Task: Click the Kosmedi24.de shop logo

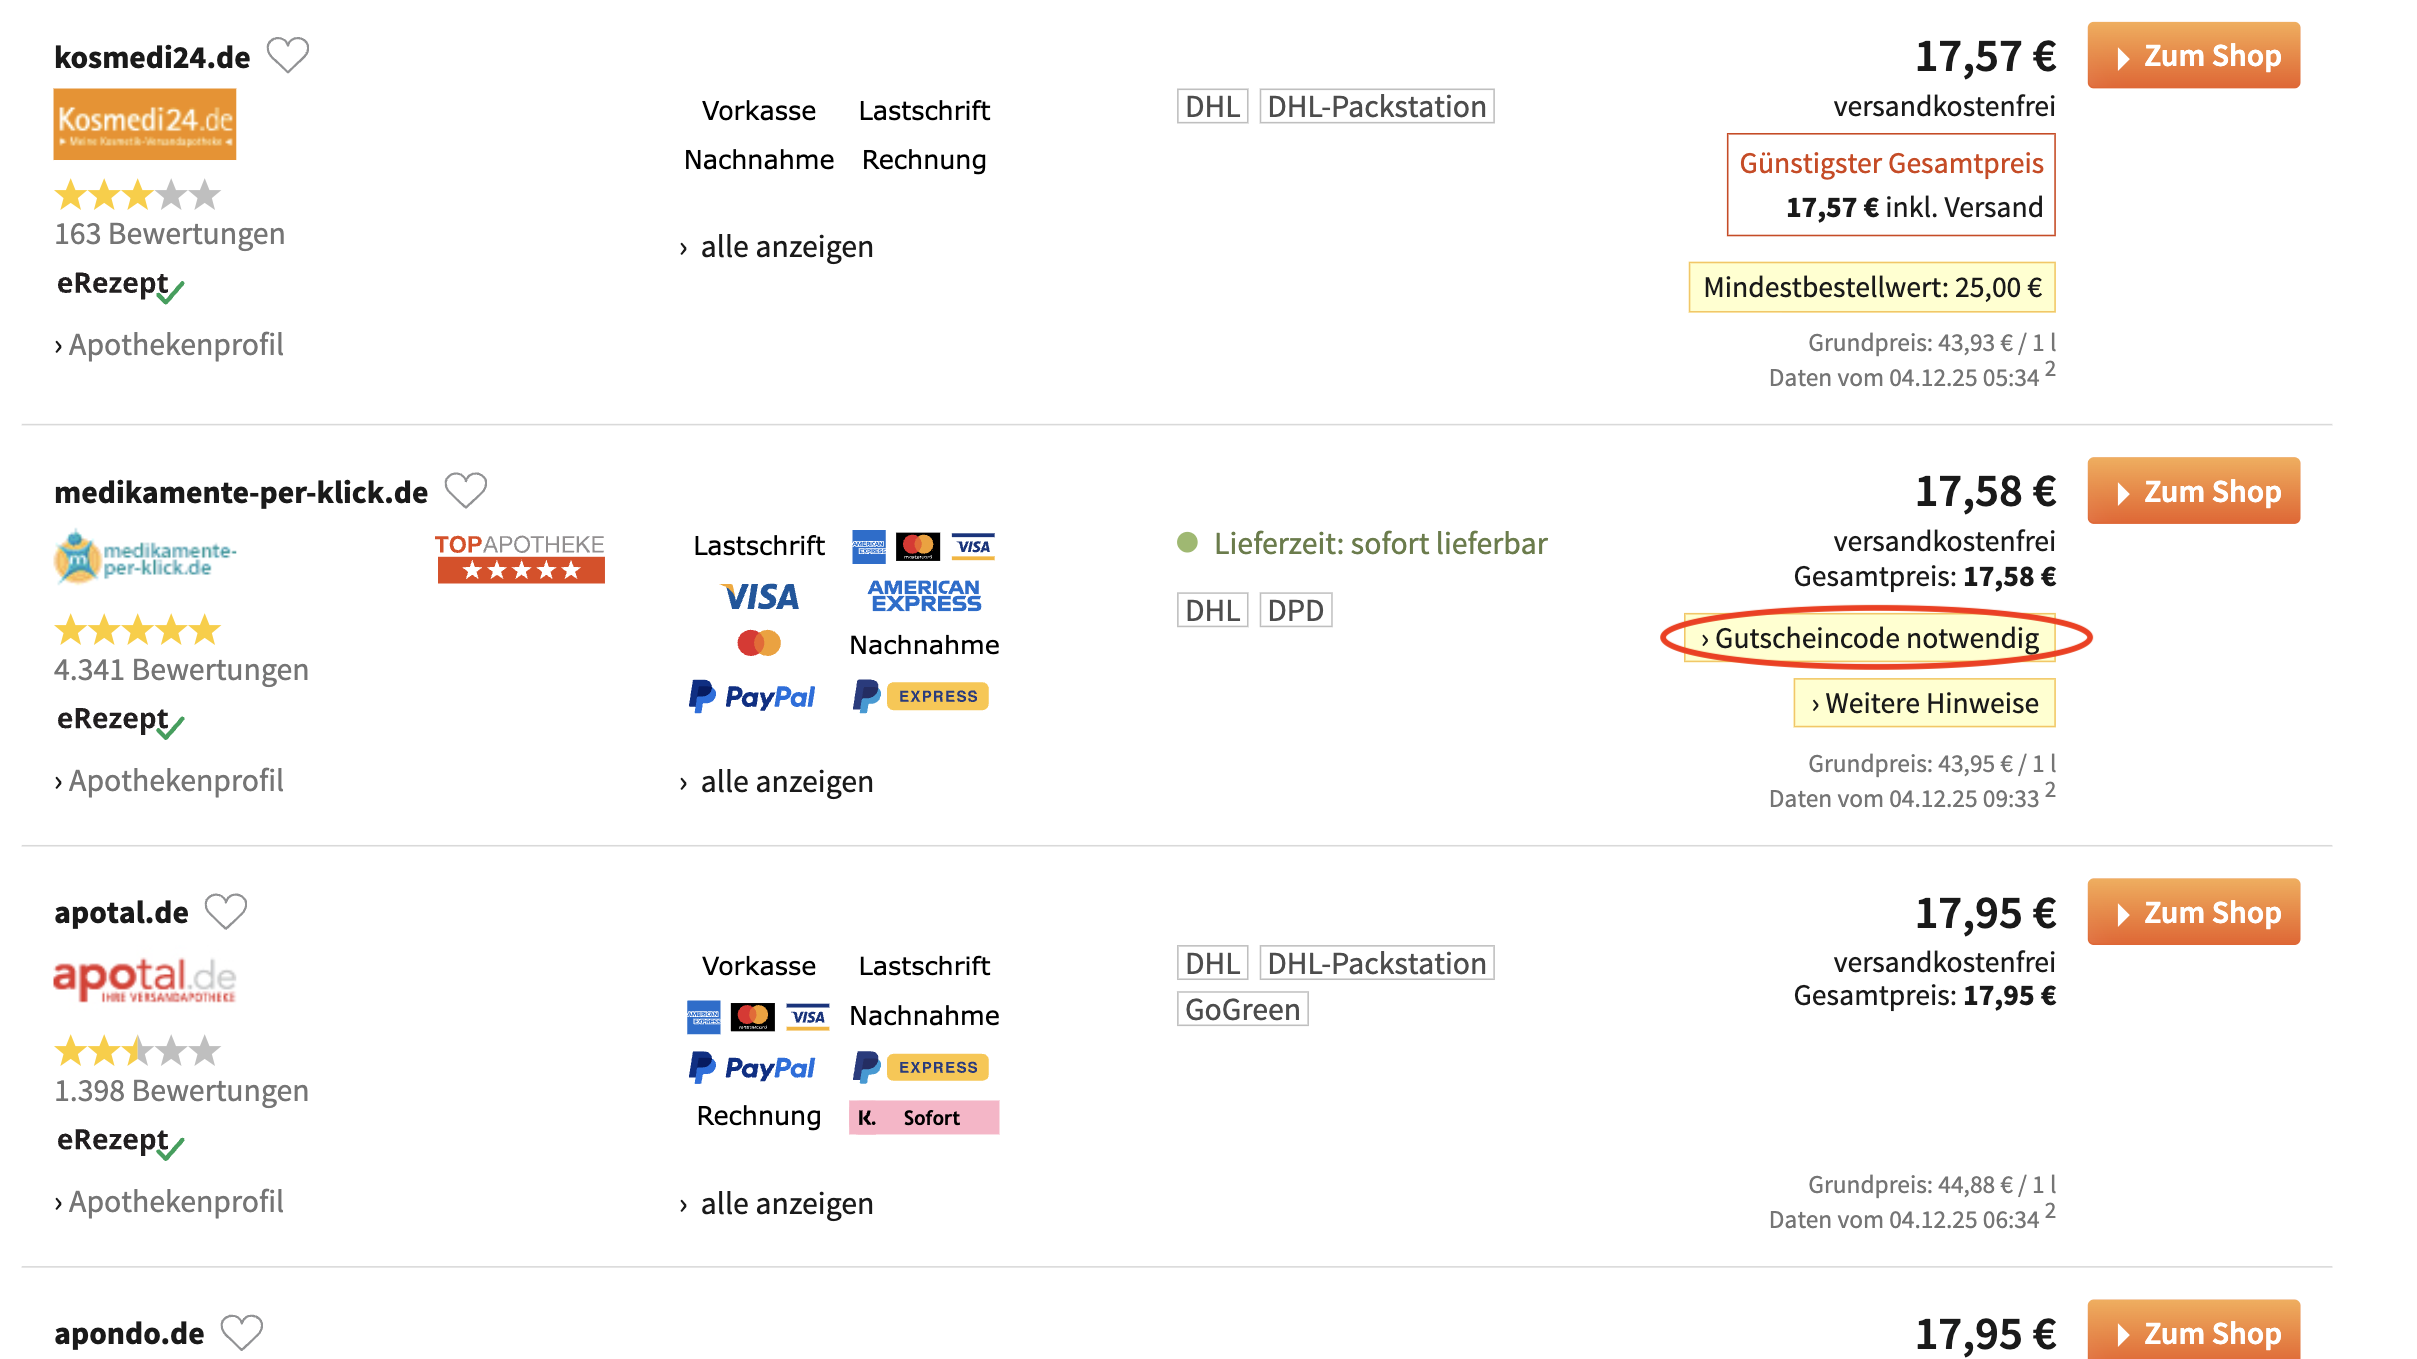Action: point(144,123)
